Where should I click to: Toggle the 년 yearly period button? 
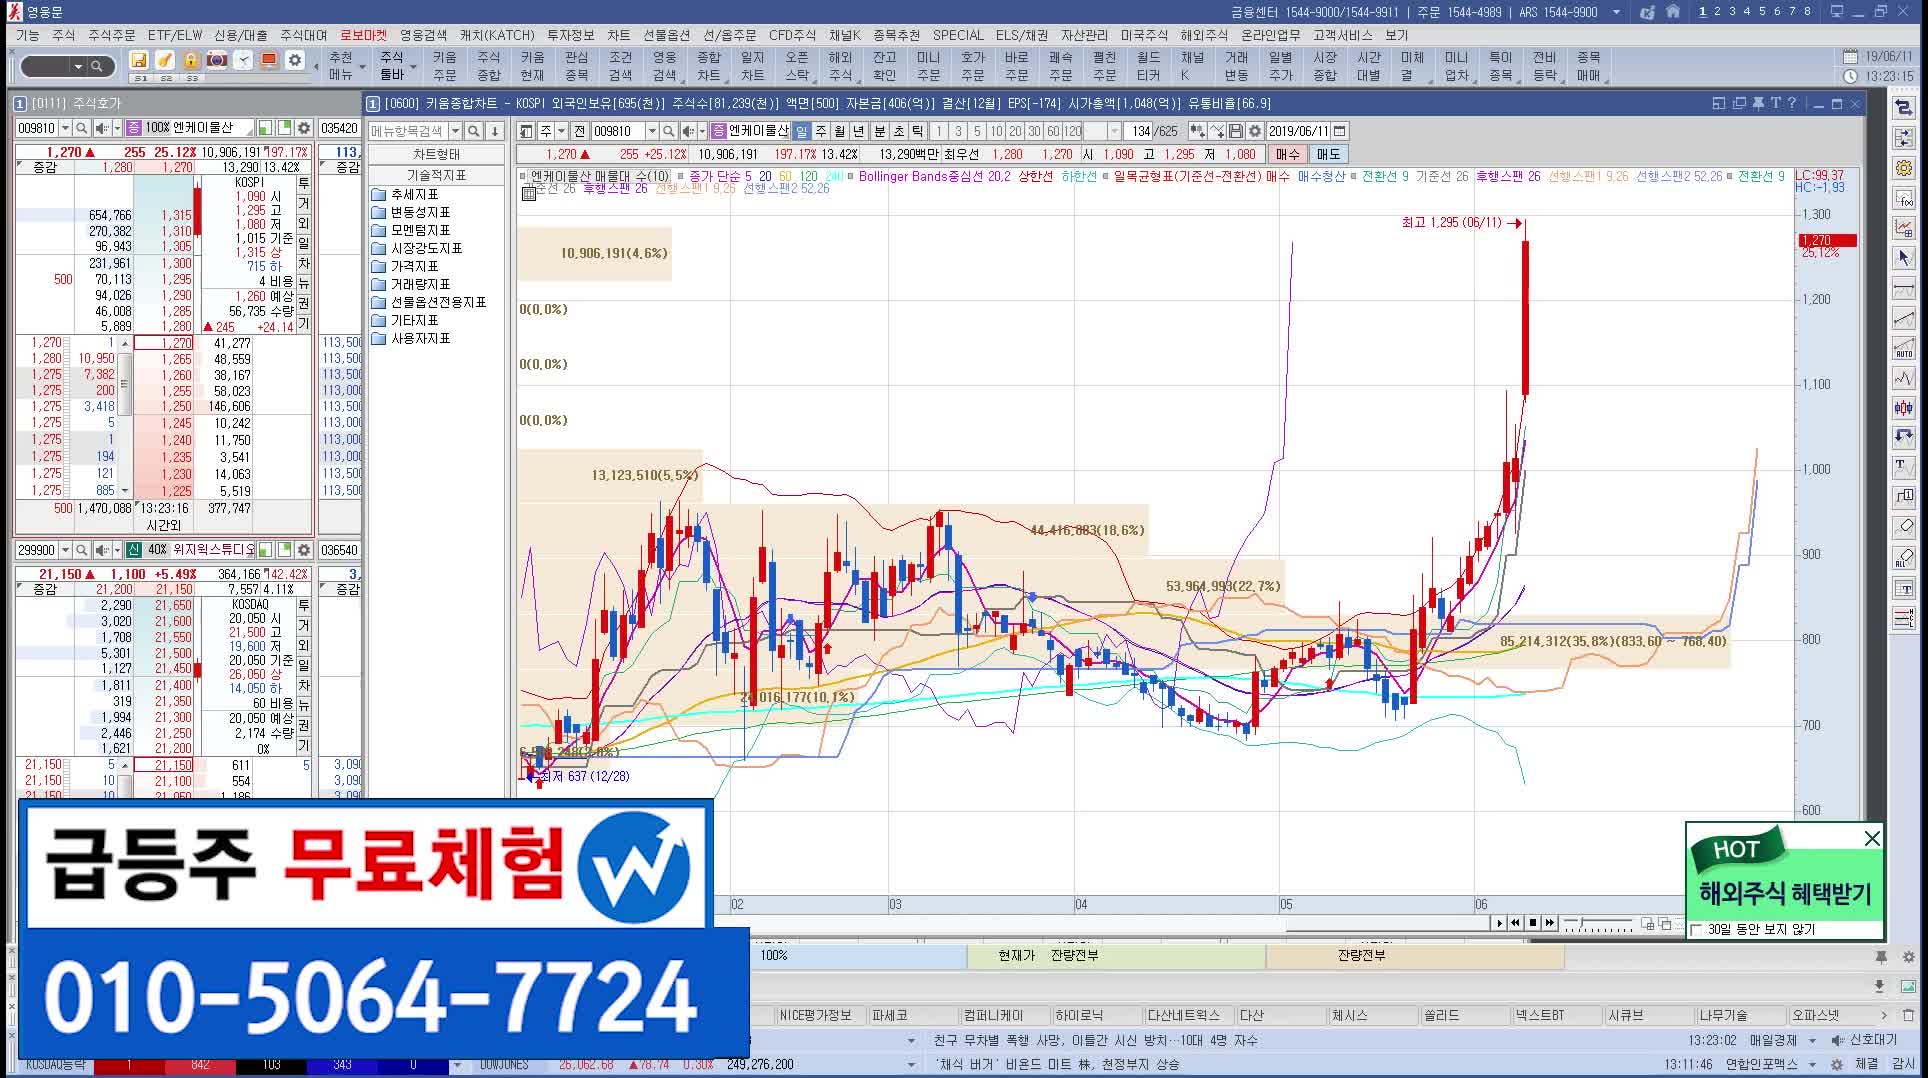point(859,131)
